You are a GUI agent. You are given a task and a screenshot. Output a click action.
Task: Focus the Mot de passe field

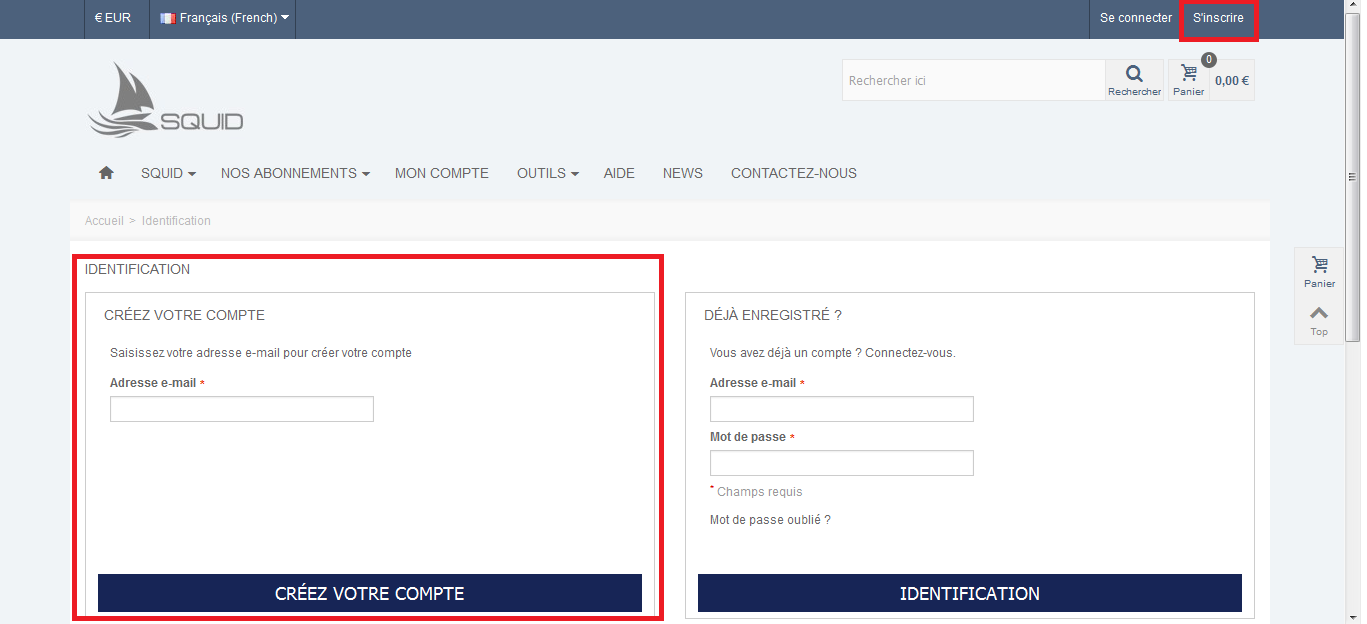tap(841, 463)
